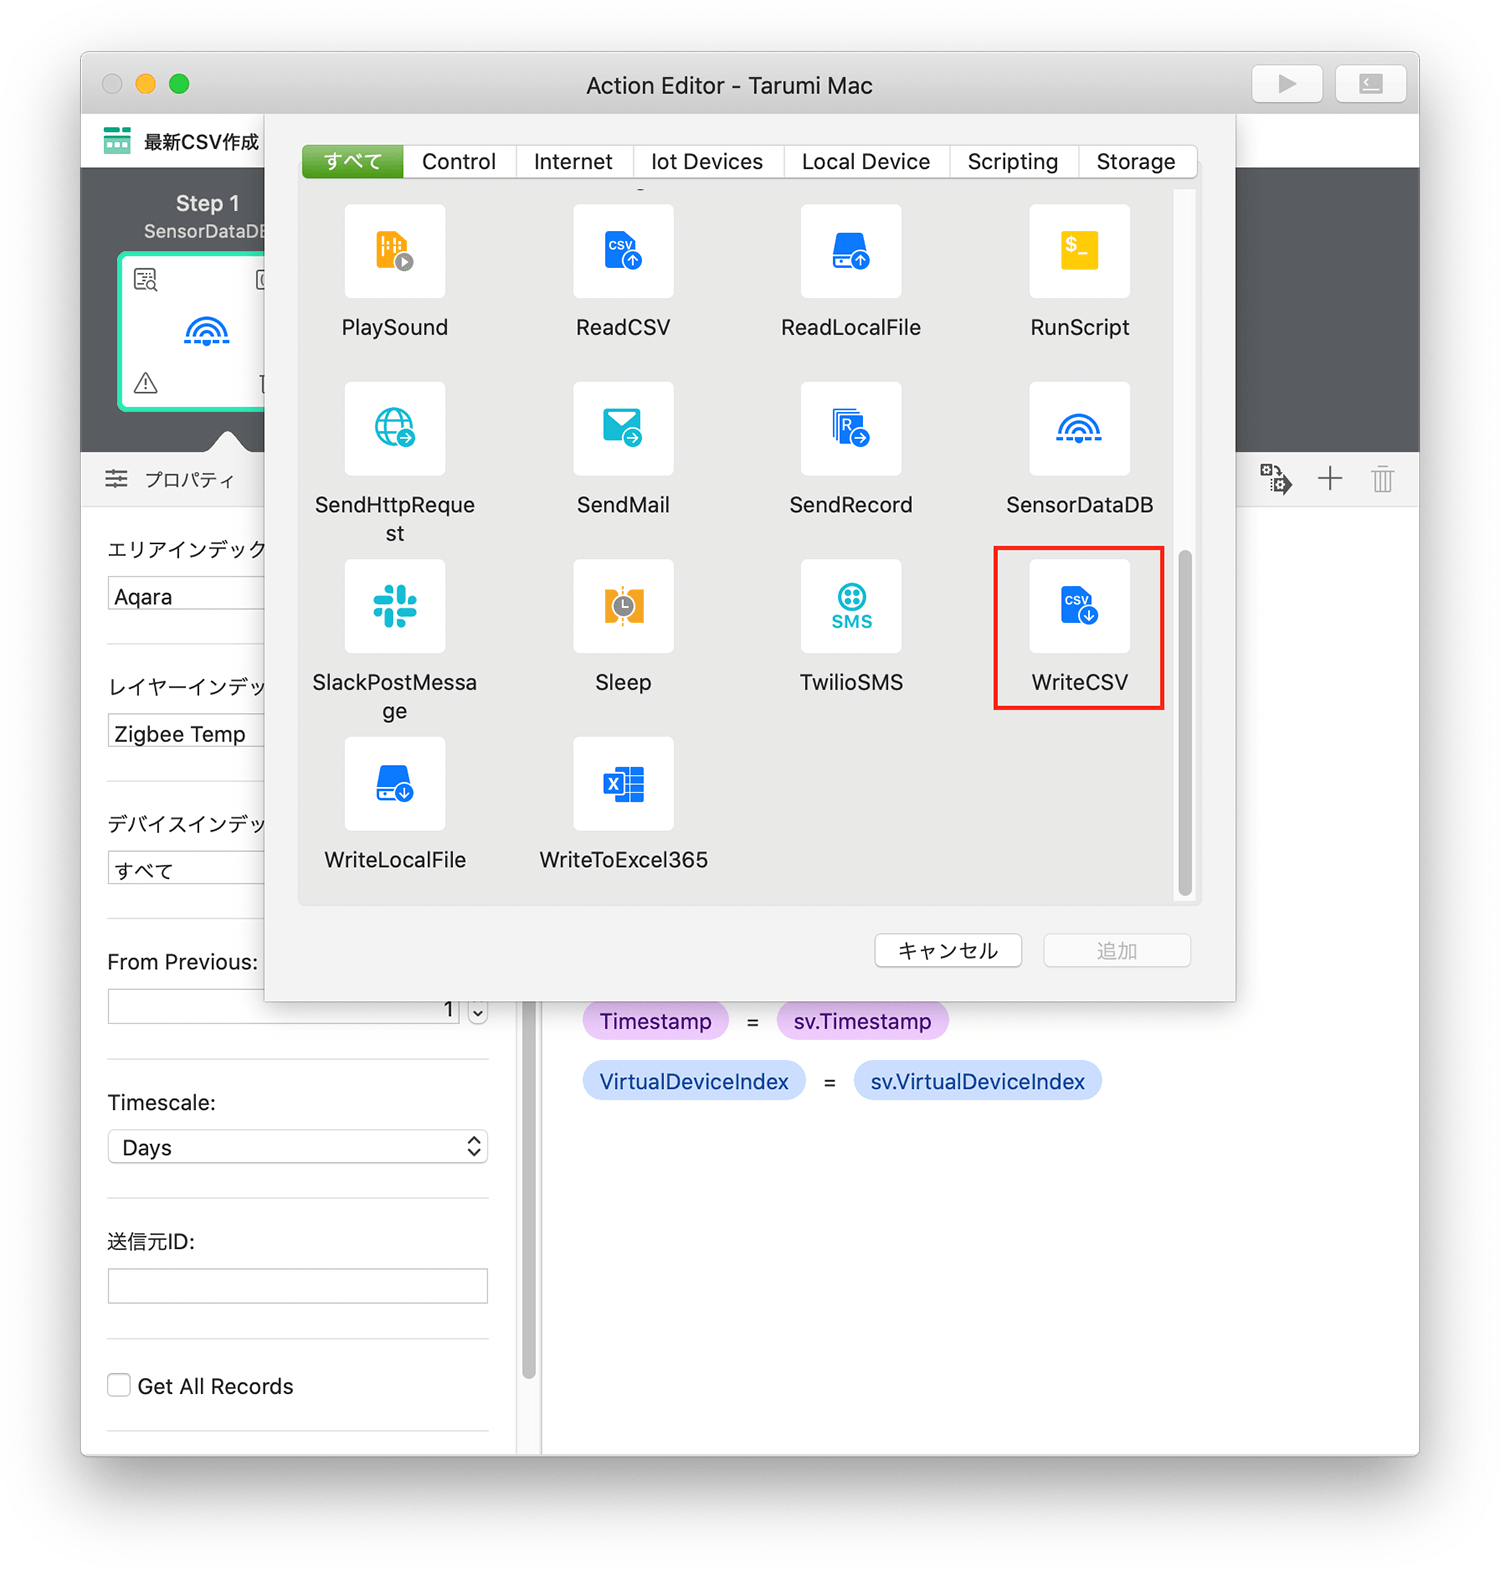Pick the SendRecord action icon
The image size is (1500, 1569).
coord(851,428)
